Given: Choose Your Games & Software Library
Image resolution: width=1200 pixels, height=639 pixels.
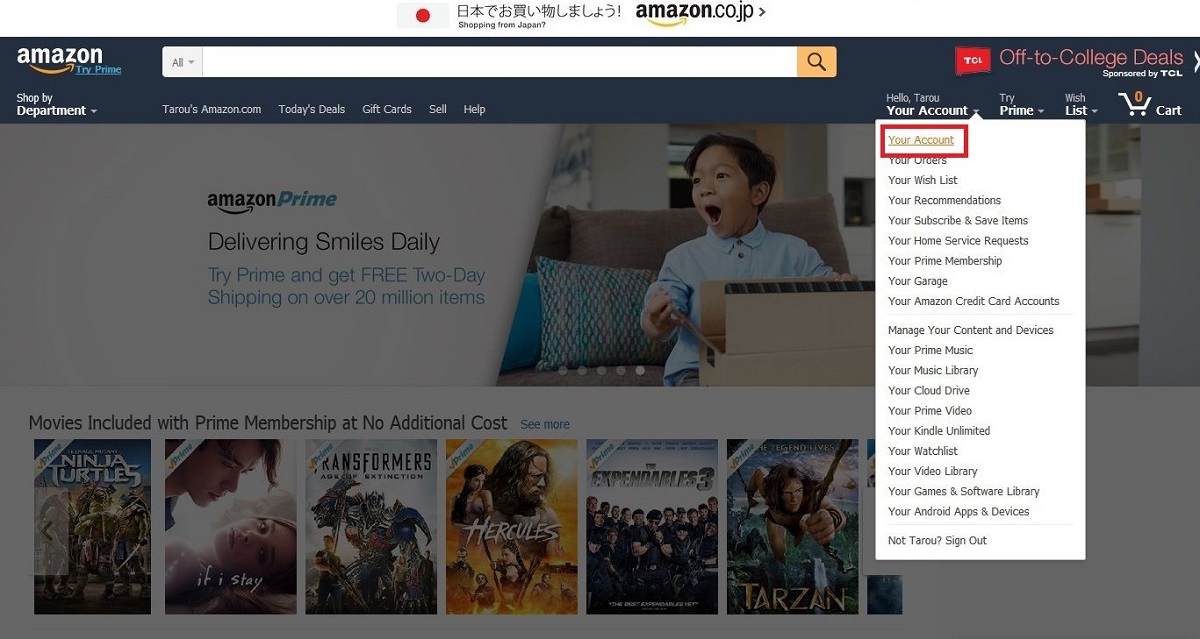Looking at the screenshot, I should pos(964,491).
